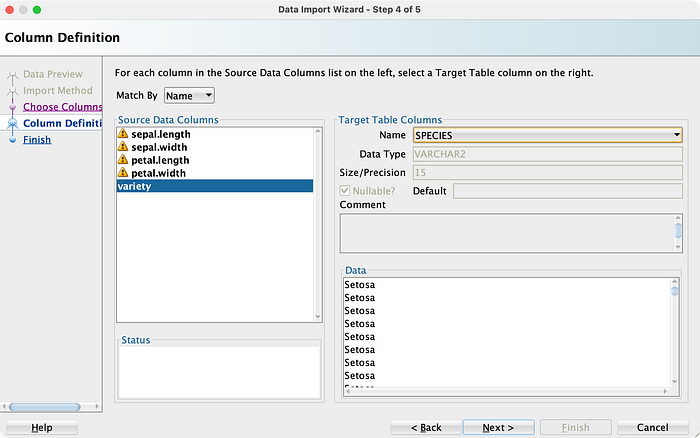Click warning icon beside sepal.width
The height and width of the screenshot is (438, 700).
click(x=123, y=147)
